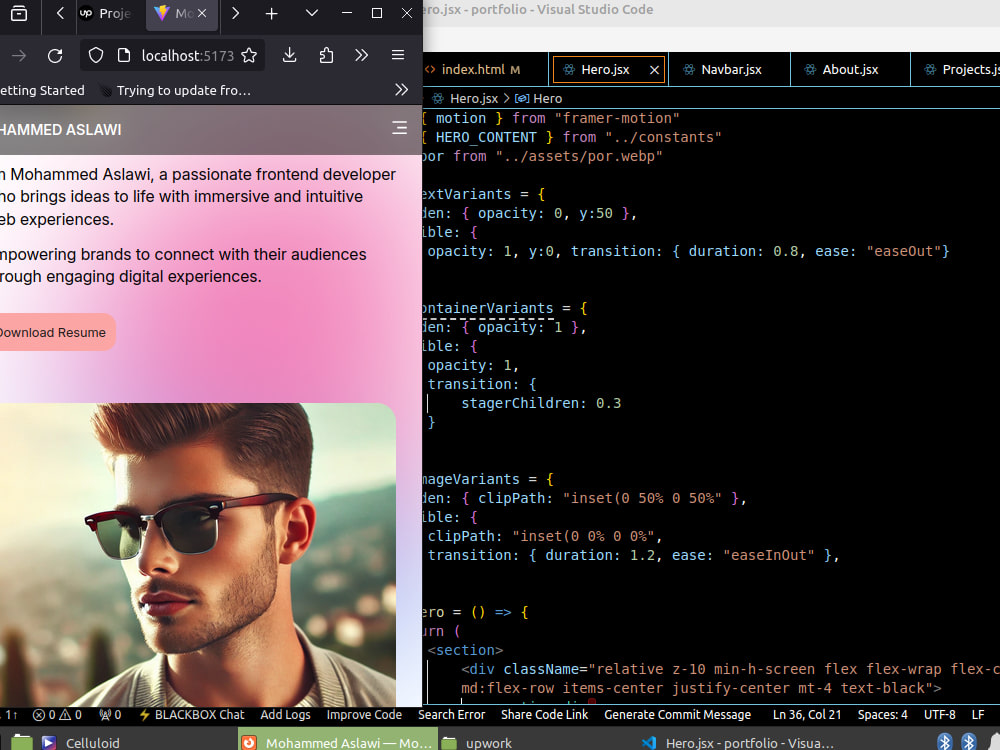Open BLACKBOX Chat from the status bar
Screen dimensions: 1000x750
[x=191, y=715]
